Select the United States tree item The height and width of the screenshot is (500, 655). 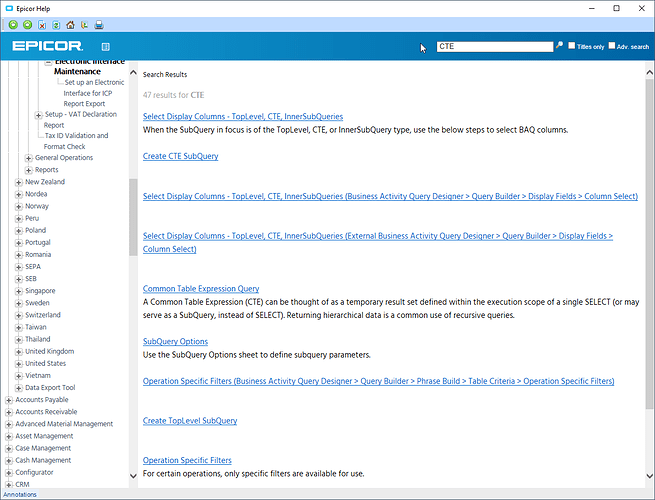46,363
